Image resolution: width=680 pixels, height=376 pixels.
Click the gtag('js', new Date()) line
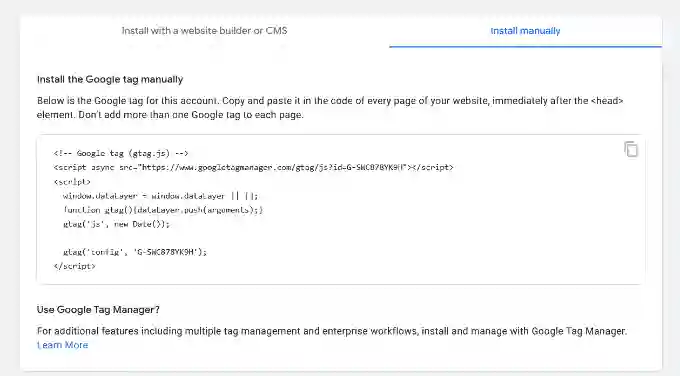tap(116, 224)
